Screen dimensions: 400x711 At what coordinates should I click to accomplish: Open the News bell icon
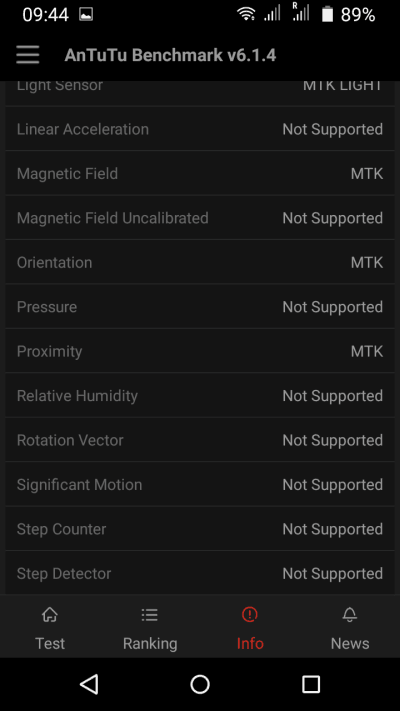coord(350,615)
